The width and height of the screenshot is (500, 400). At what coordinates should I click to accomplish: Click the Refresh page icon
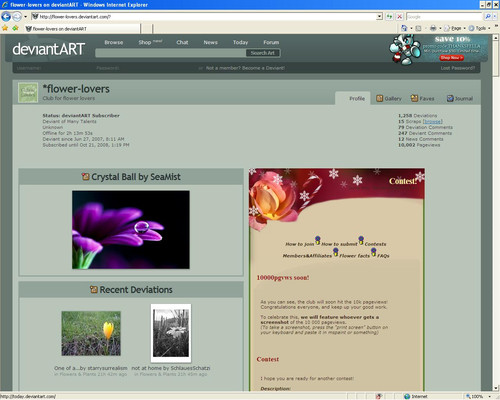pos(389,16)
